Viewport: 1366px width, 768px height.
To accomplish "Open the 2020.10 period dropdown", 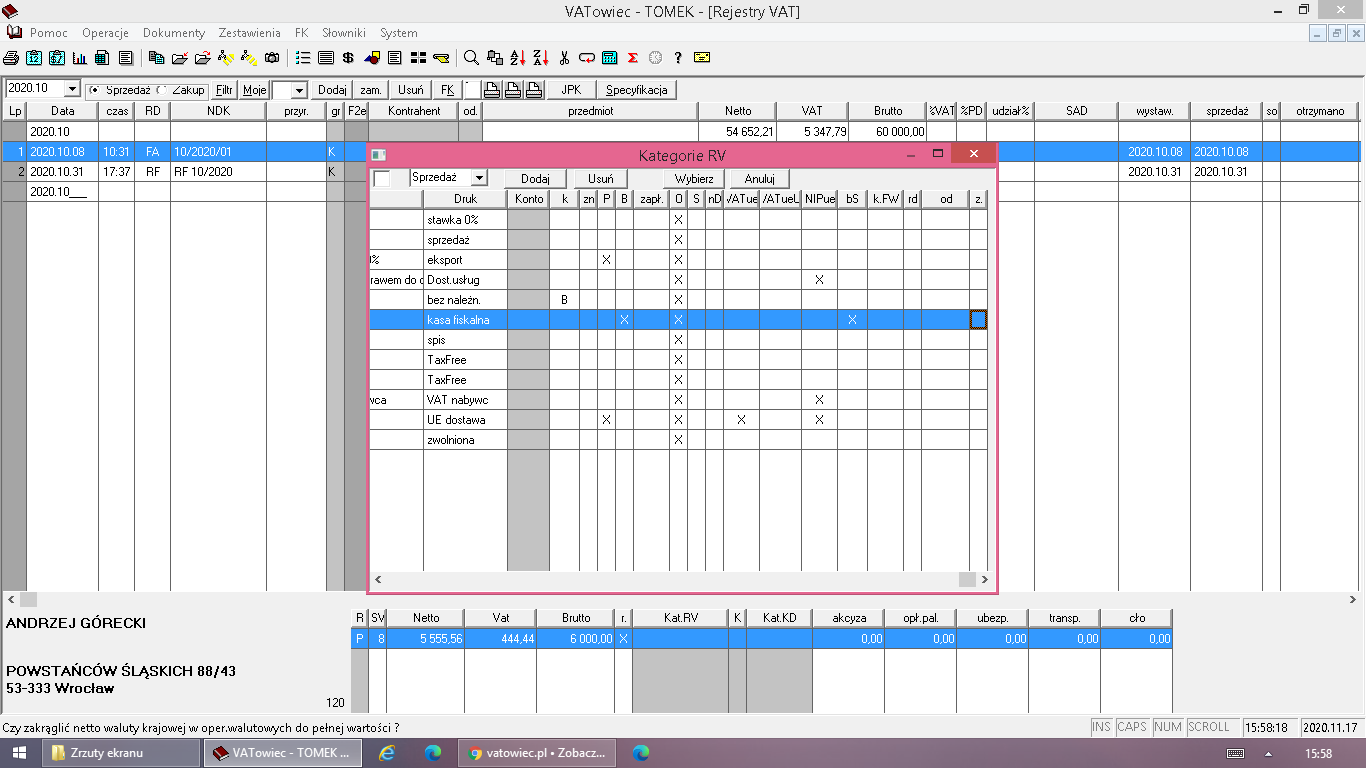I will [x=71, y=90].
